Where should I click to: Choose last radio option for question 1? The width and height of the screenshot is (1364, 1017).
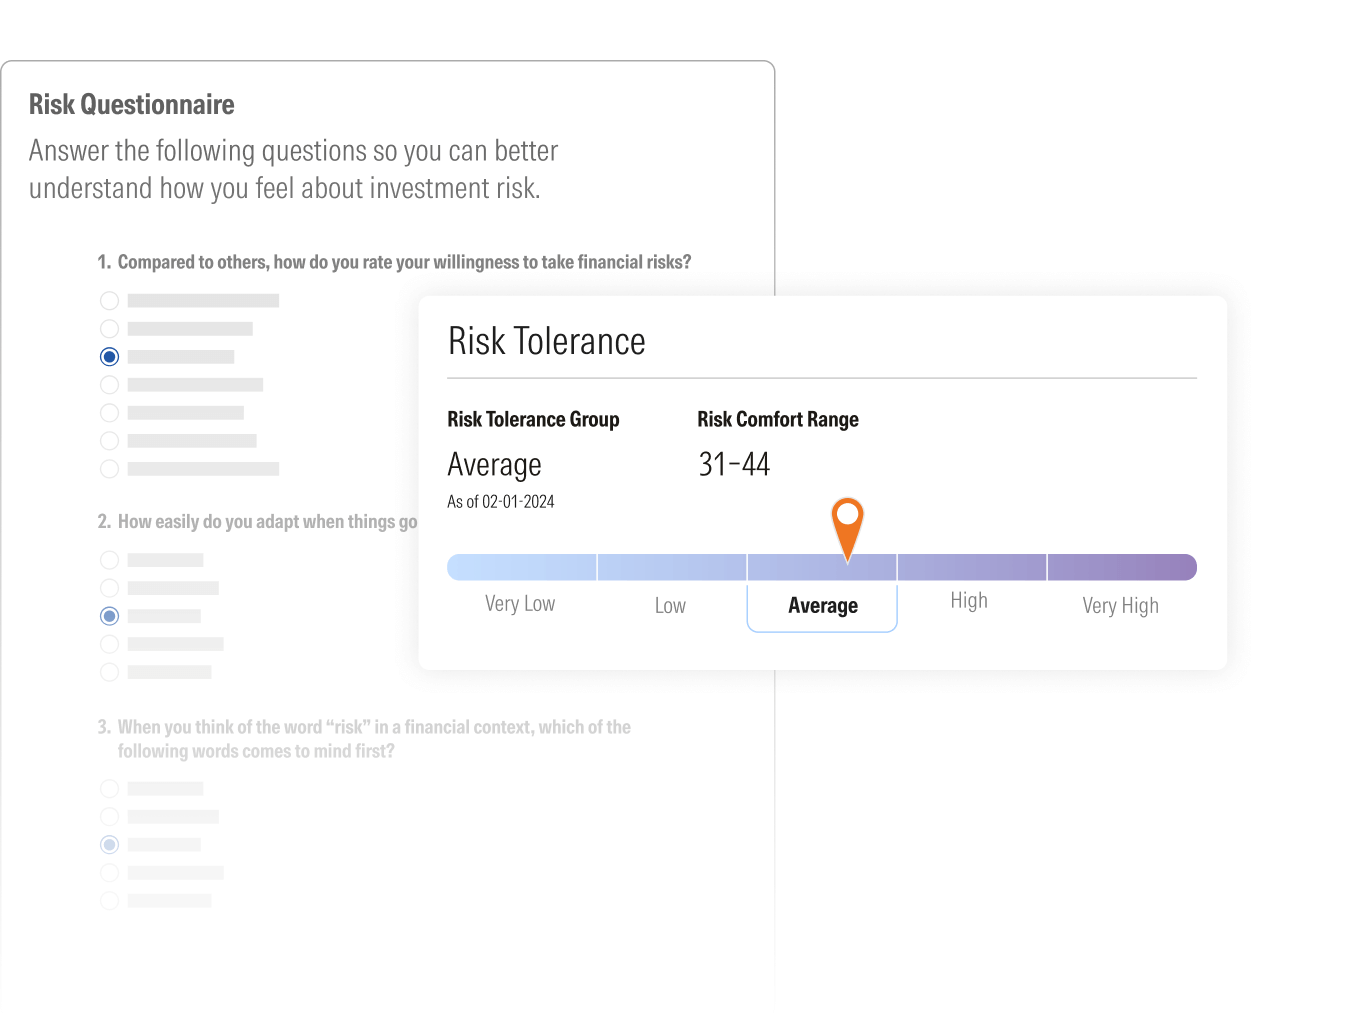(110, 469)
